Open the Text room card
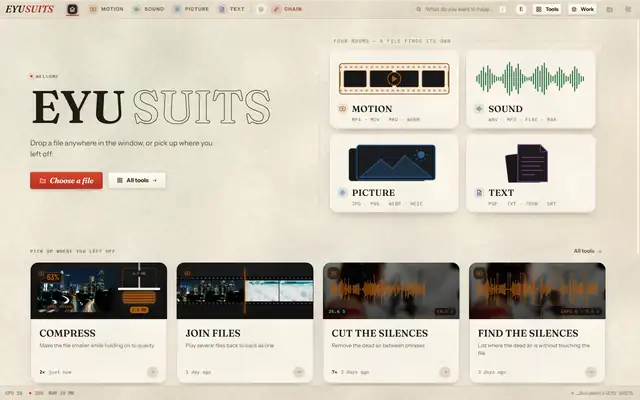 click(531, 173)
